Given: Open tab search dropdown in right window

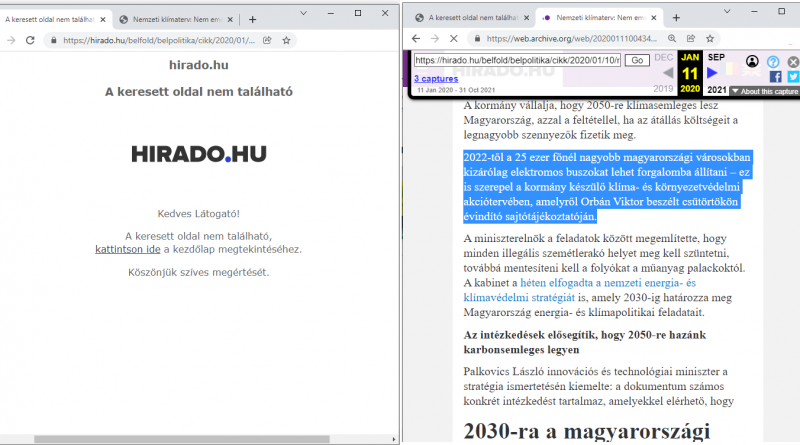Looking at the screenshot, I should pos(727,11).
